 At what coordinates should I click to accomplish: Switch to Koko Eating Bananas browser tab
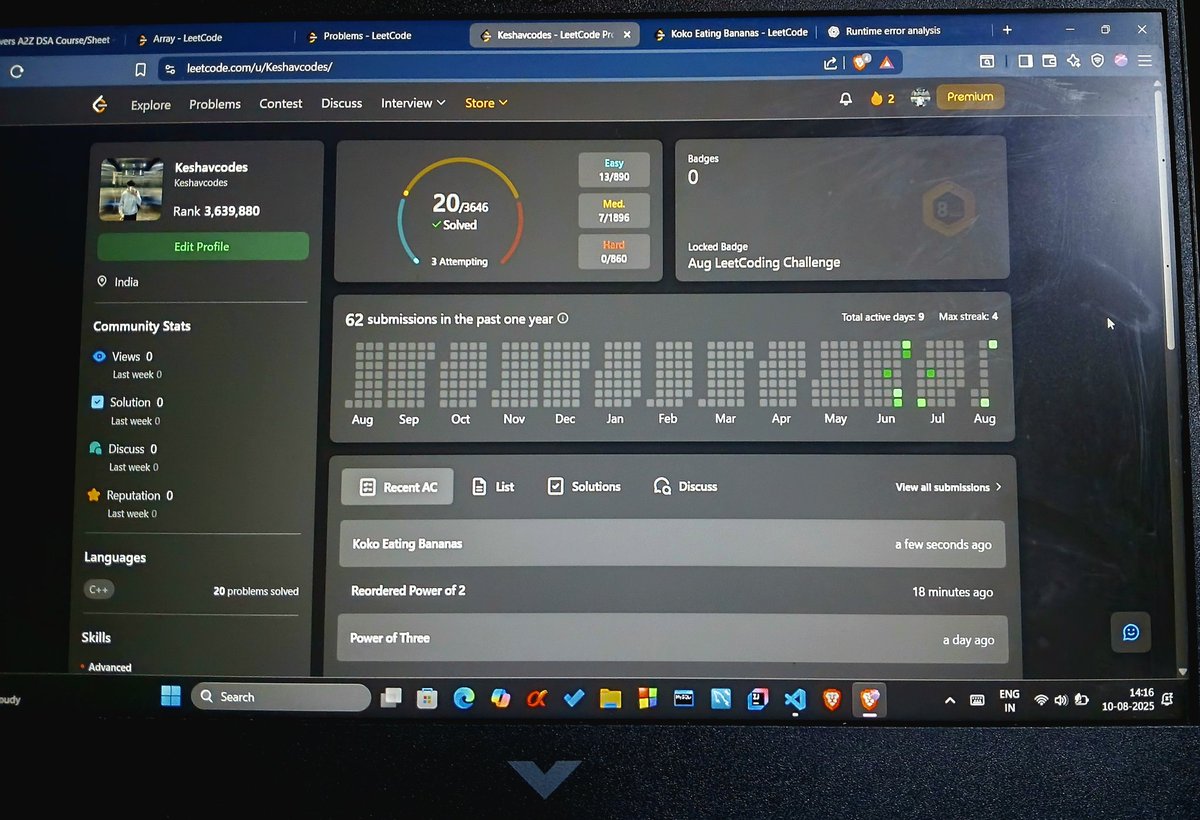731,33
